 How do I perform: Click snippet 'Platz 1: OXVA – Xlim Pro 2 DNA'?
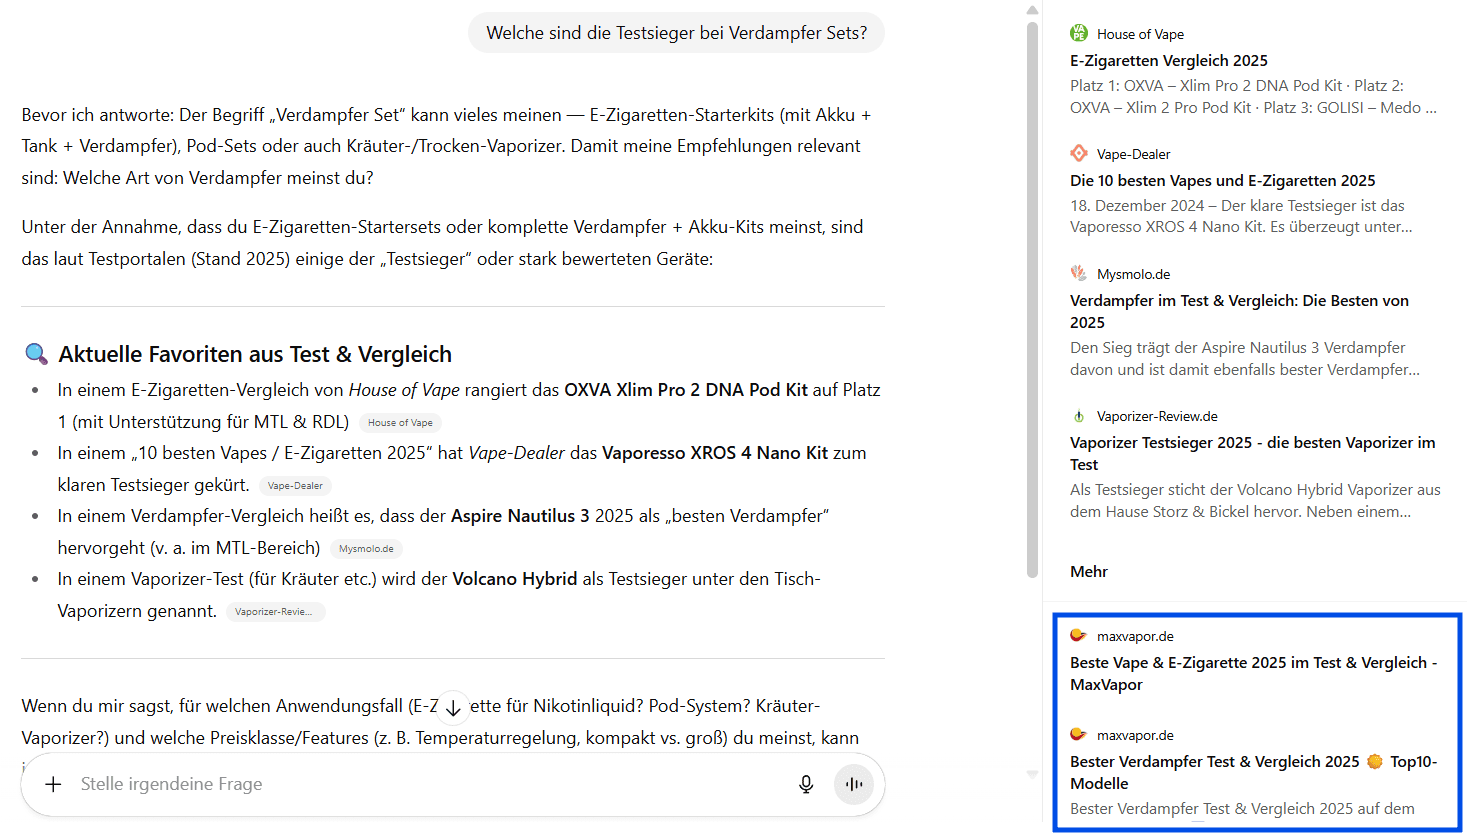coord(1253,97)
